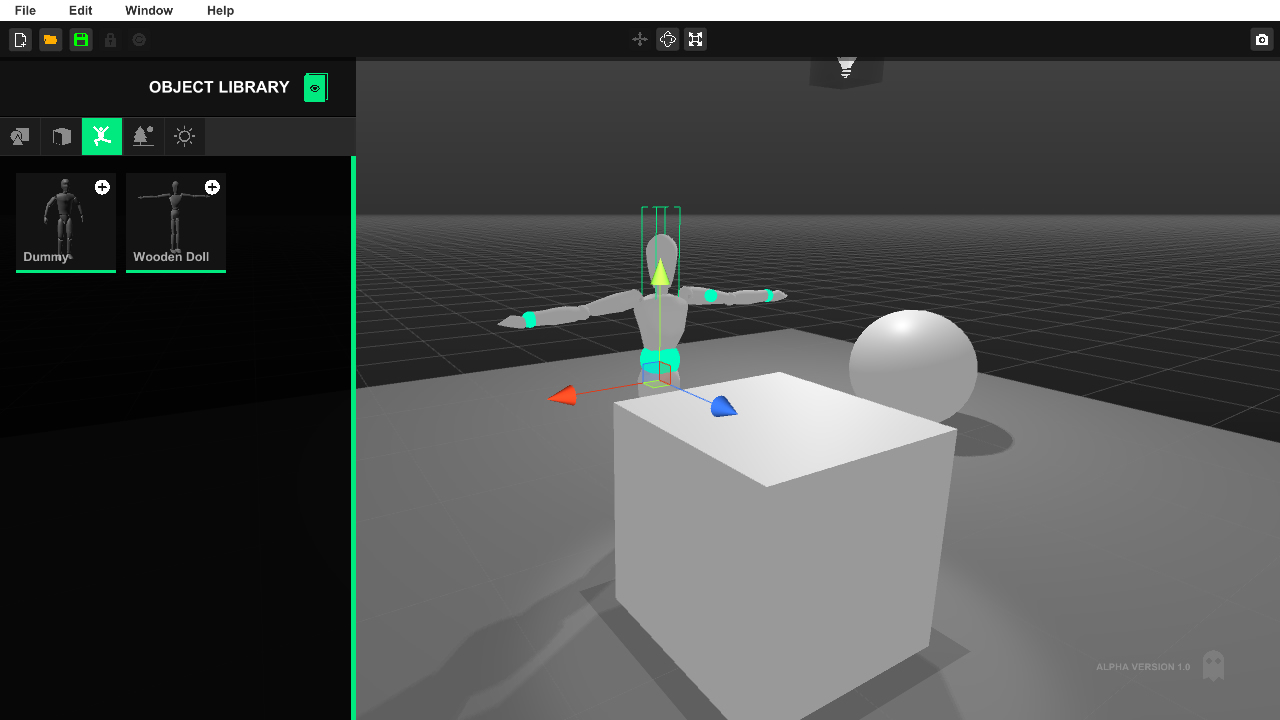The image size is (1280, 720).
Task: Activate the Rotate gizmo tool
Action: (x=667, y=39)
